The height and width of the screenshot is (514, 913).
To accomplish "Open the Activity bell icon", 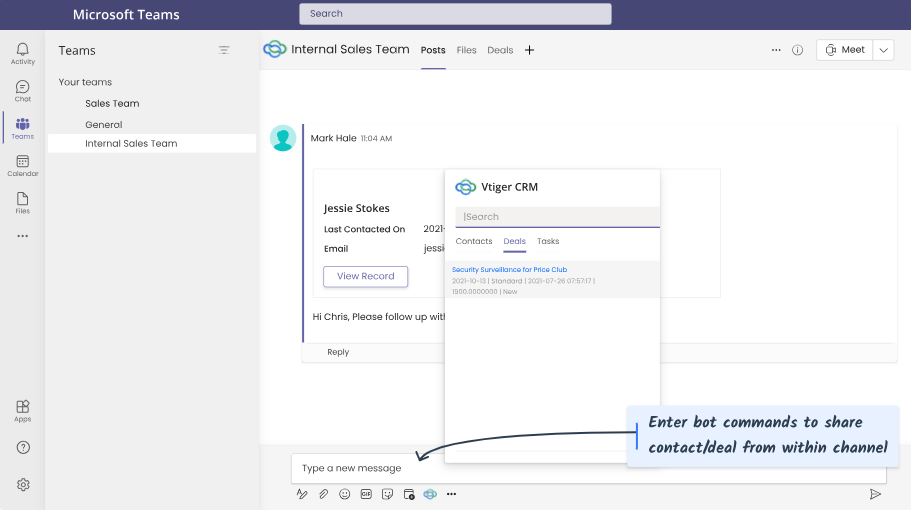I will [x=23, y=53].
